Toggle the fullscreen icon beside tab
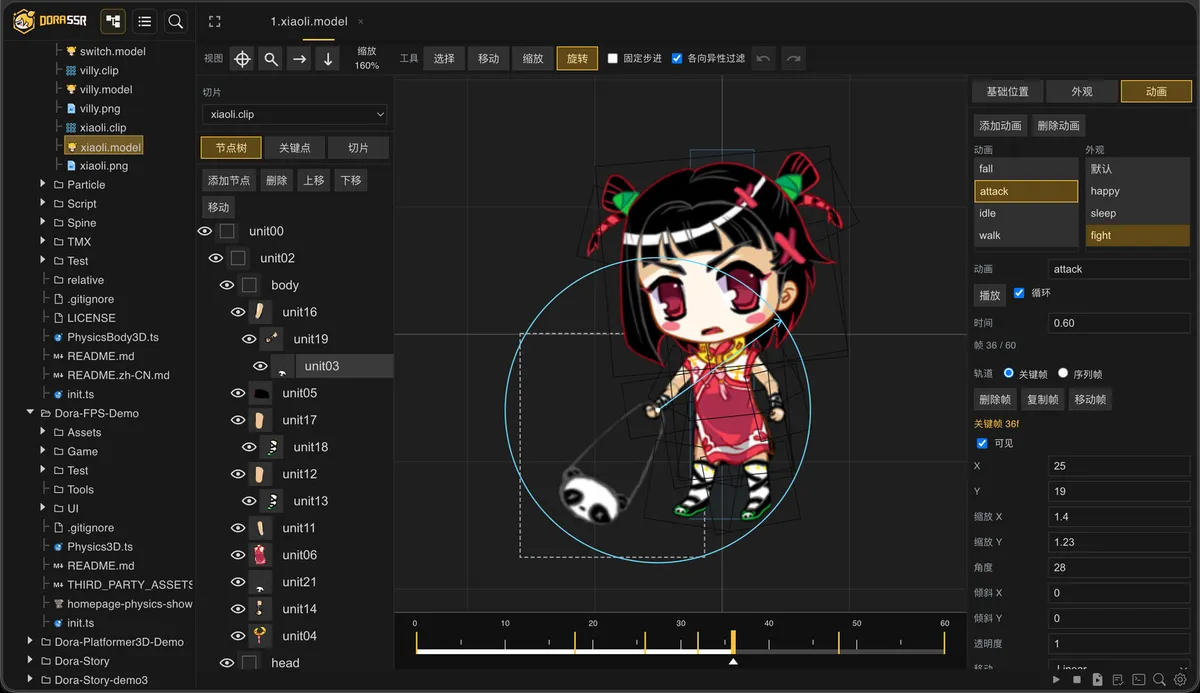1200x693 pixels. [x=214, y=21]
